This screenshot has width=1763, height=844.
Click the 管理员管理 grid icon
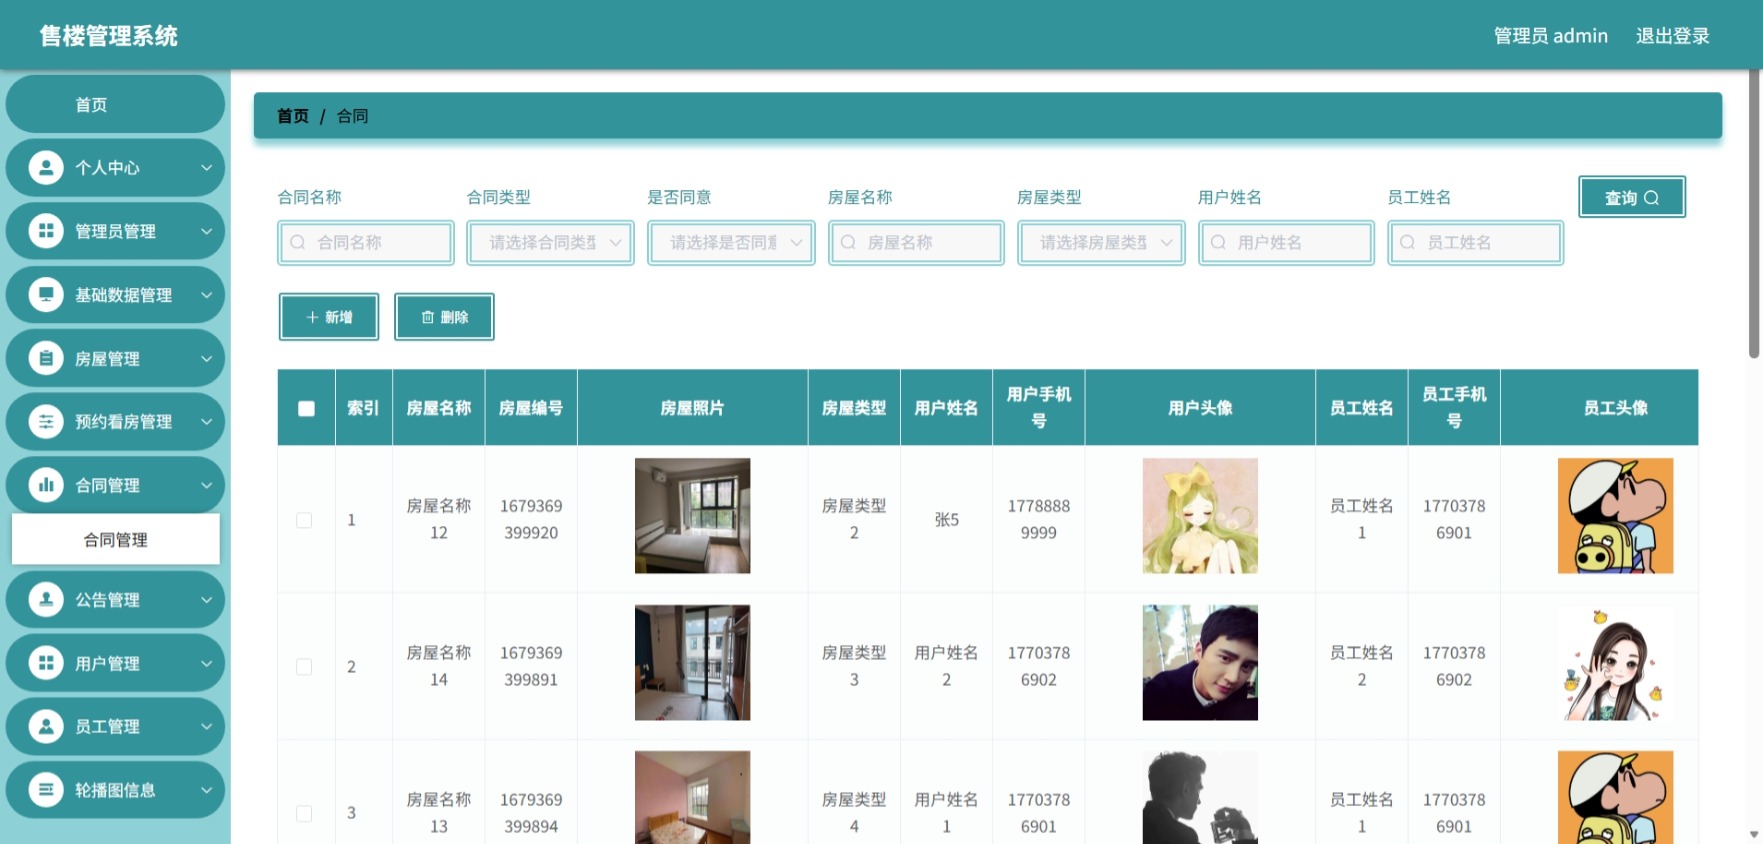tap(46, 231)
